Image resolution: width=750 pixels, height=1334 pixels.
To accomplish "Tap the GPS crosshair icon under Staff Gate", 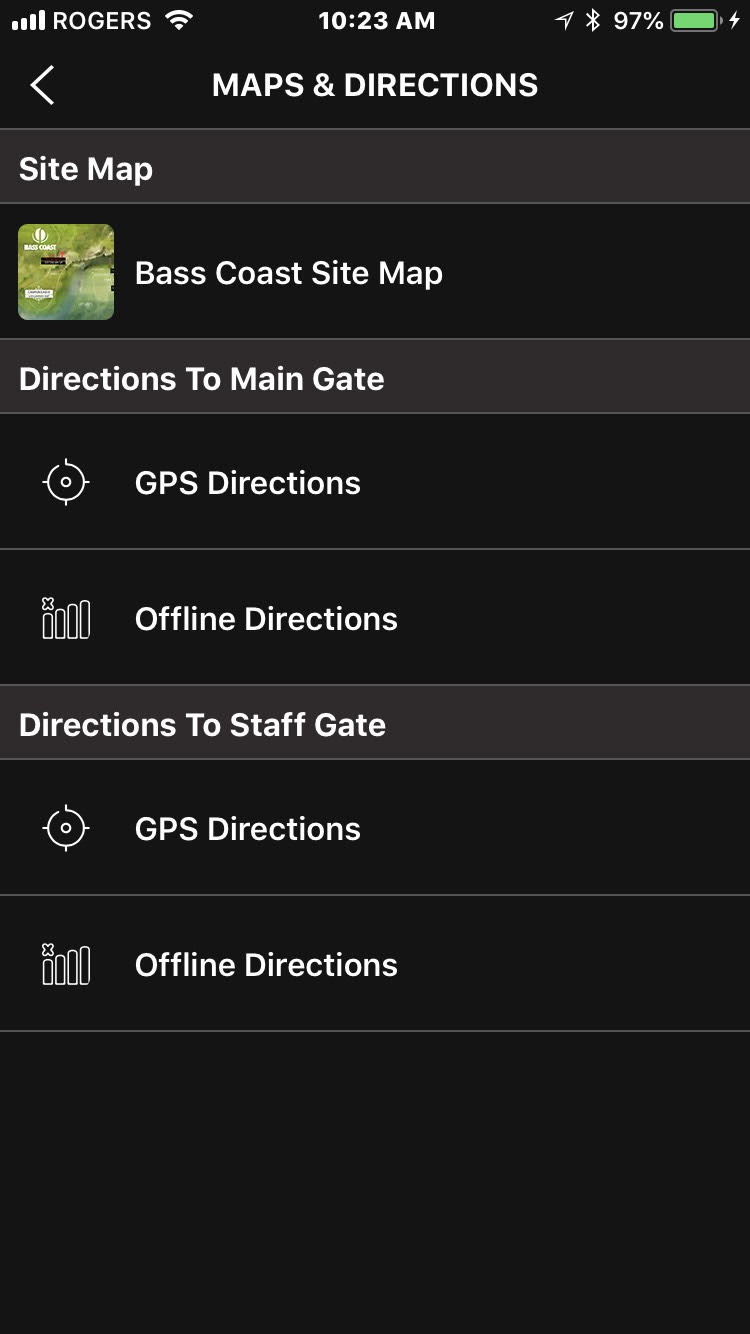I will pos(66,828).
